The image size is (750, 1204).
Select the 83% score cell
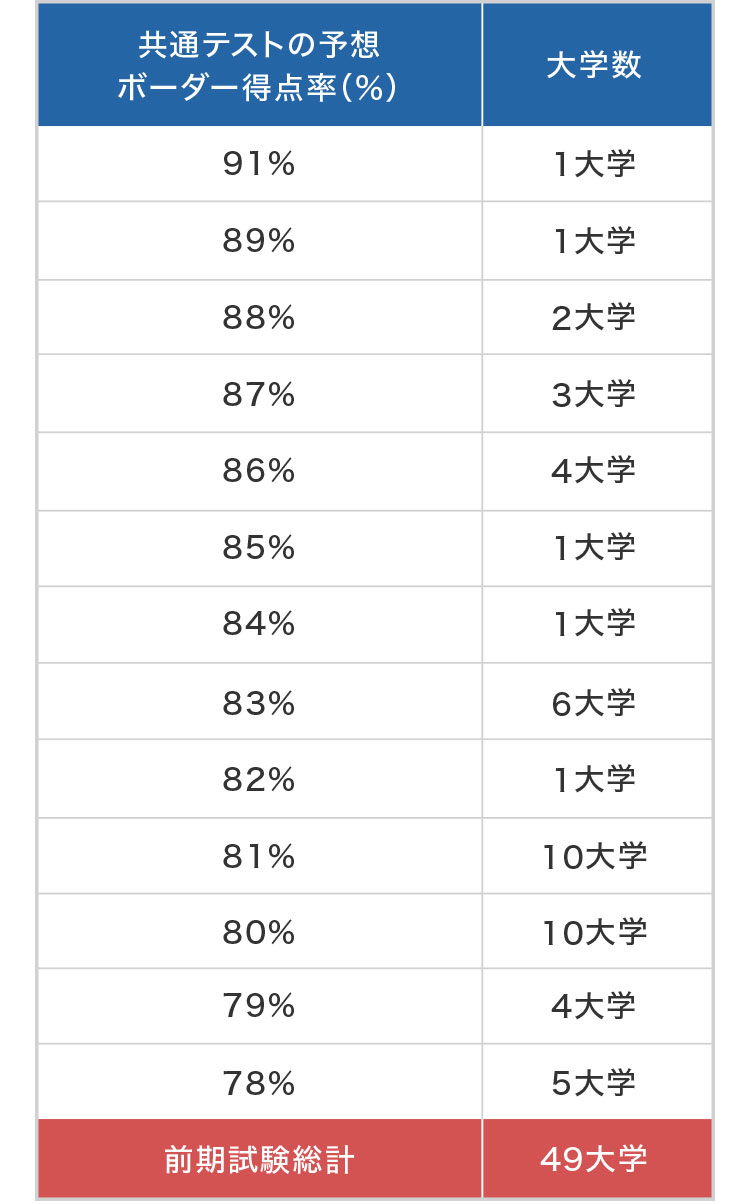click(x=260, y=702)
